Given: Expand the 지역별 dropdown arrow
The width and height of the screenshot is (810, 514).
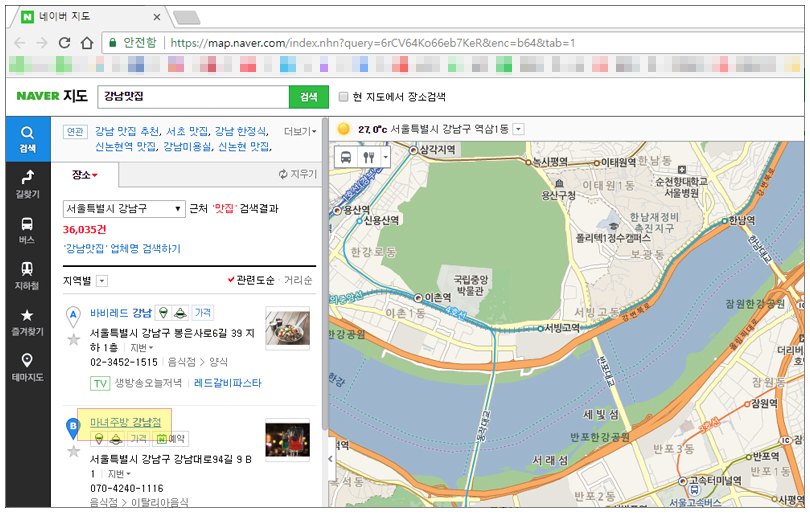Looking at the screenshot, I should [102, 281].
